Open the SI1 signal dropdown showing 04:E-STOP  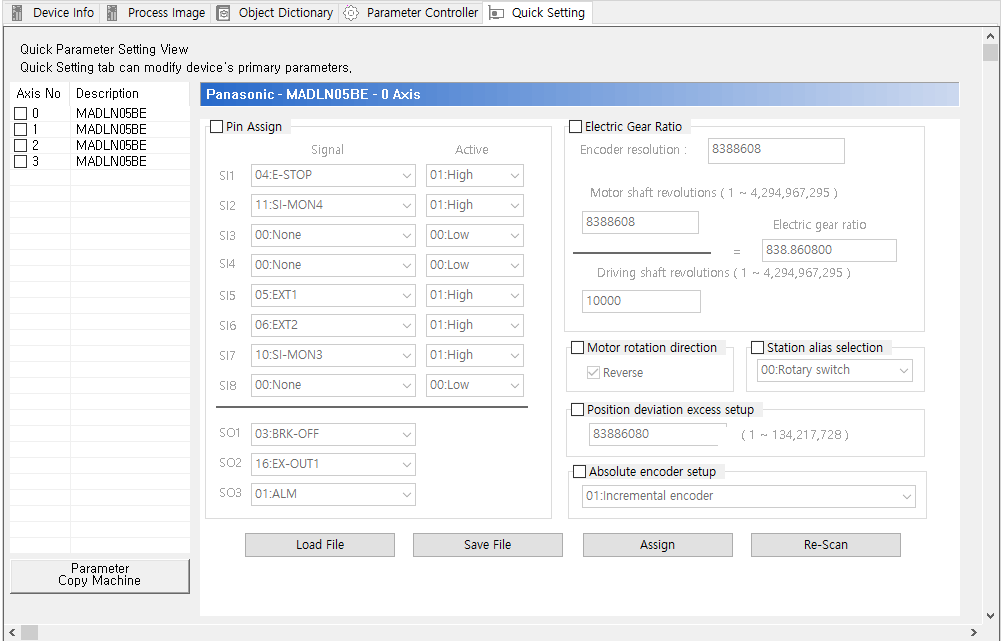[333, 175]
